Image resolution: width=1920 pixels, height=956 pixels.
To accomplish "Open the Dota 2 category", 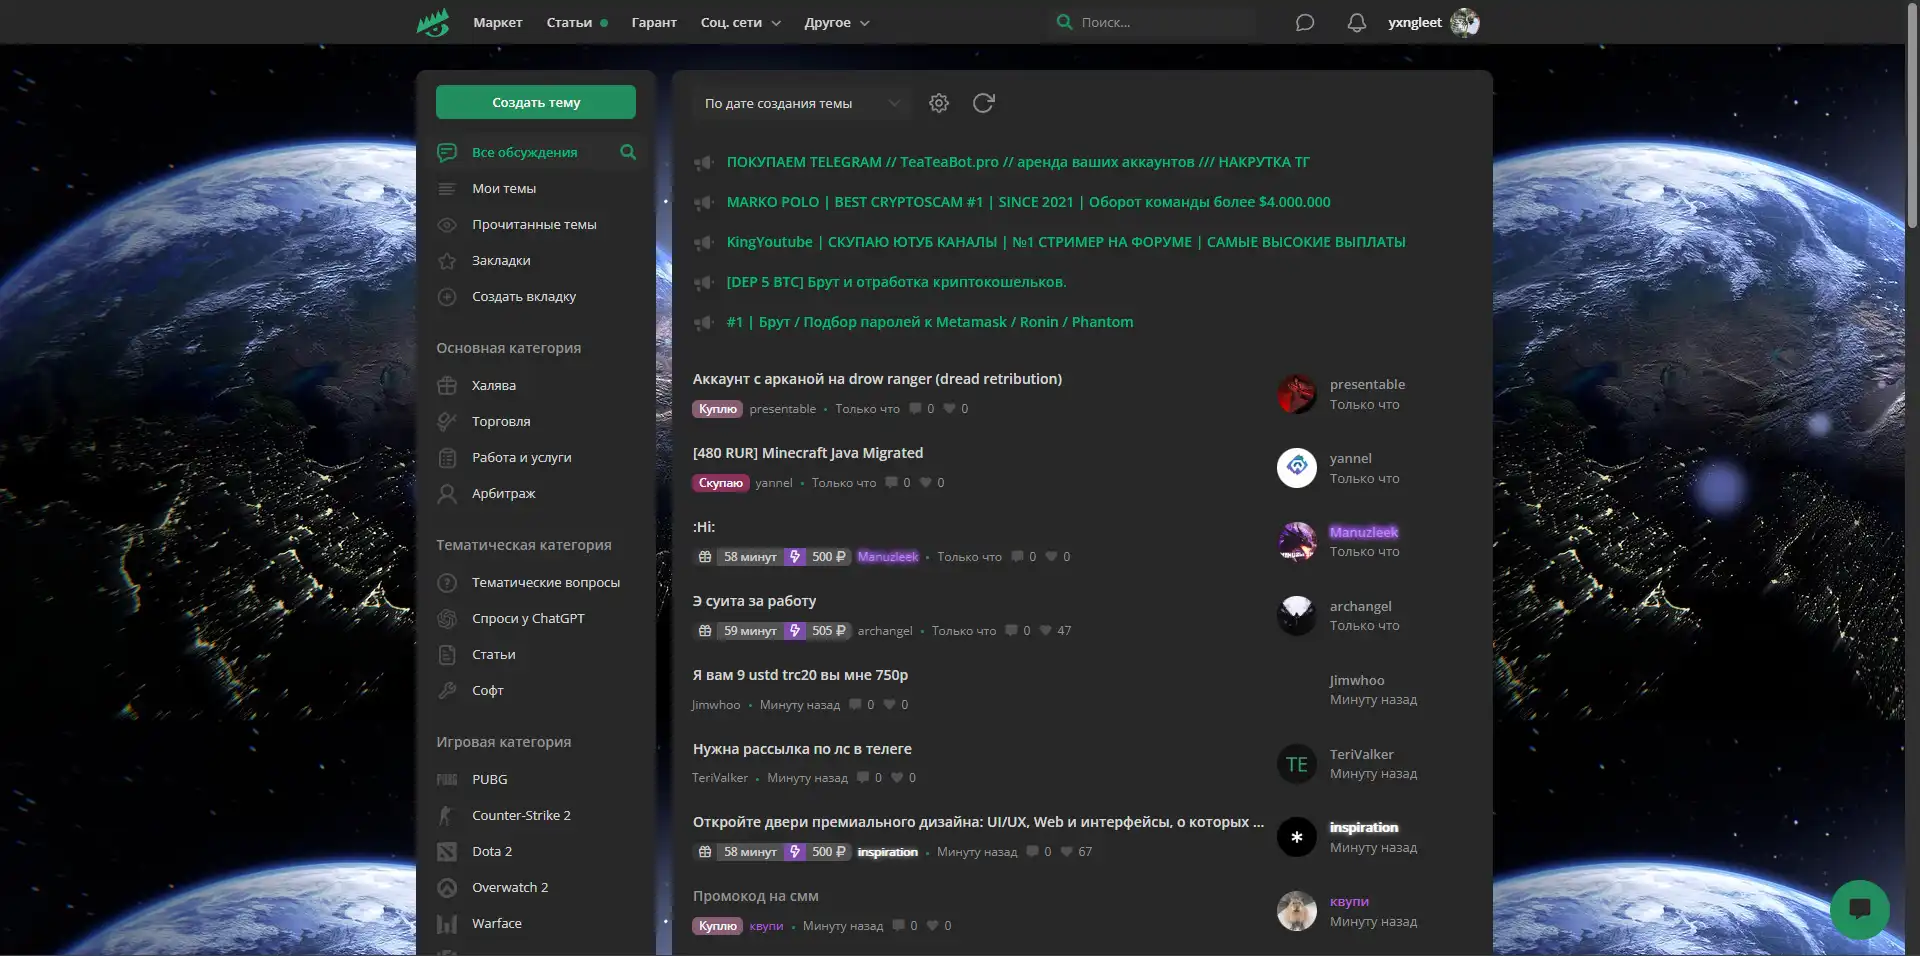I will [x=492, y=851].
